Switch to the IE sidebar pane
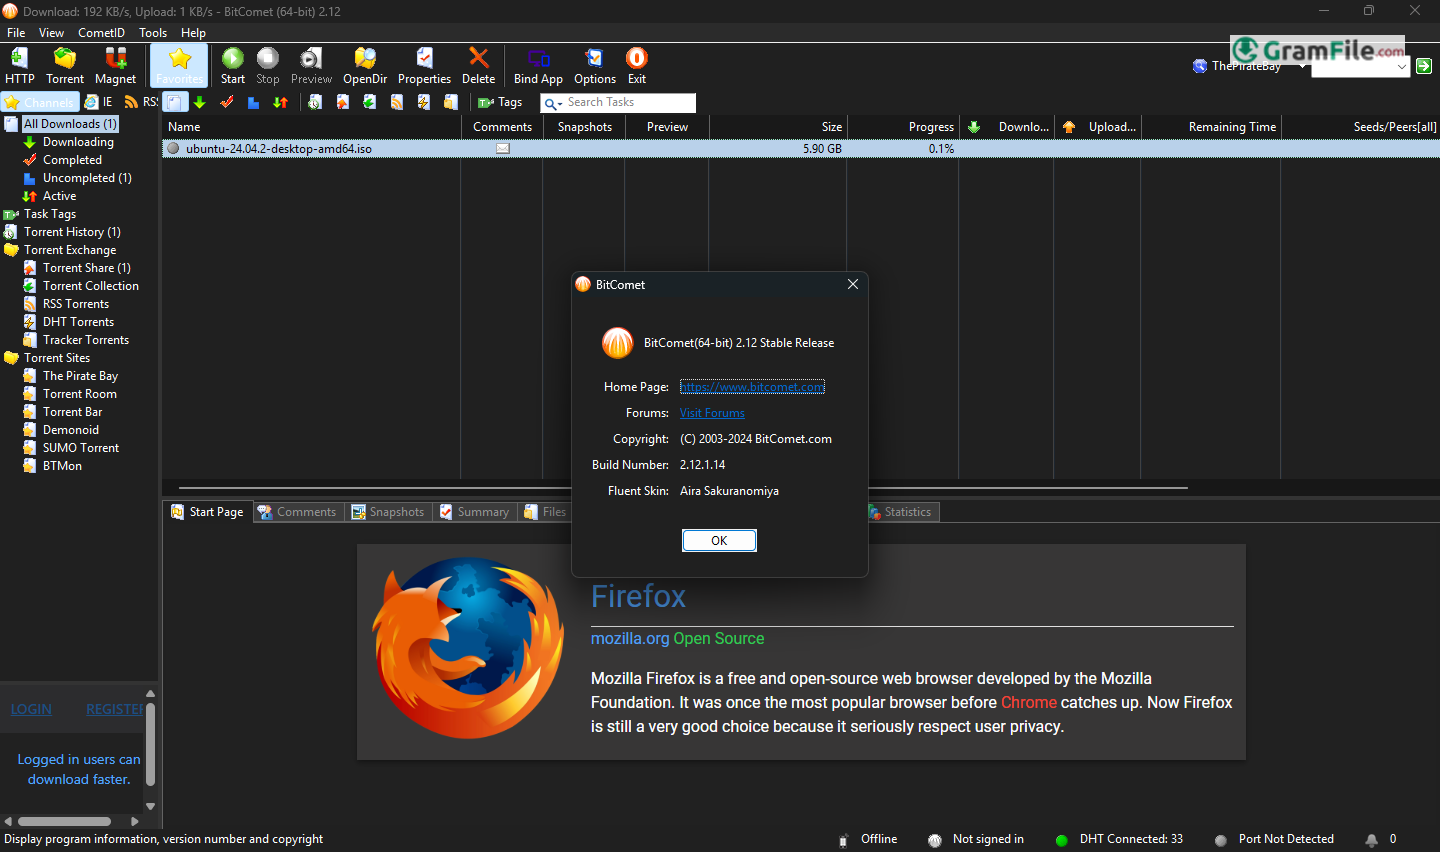Image resolution: width=1440 pixels, height=852 pixels. click(x=98, y=102)
